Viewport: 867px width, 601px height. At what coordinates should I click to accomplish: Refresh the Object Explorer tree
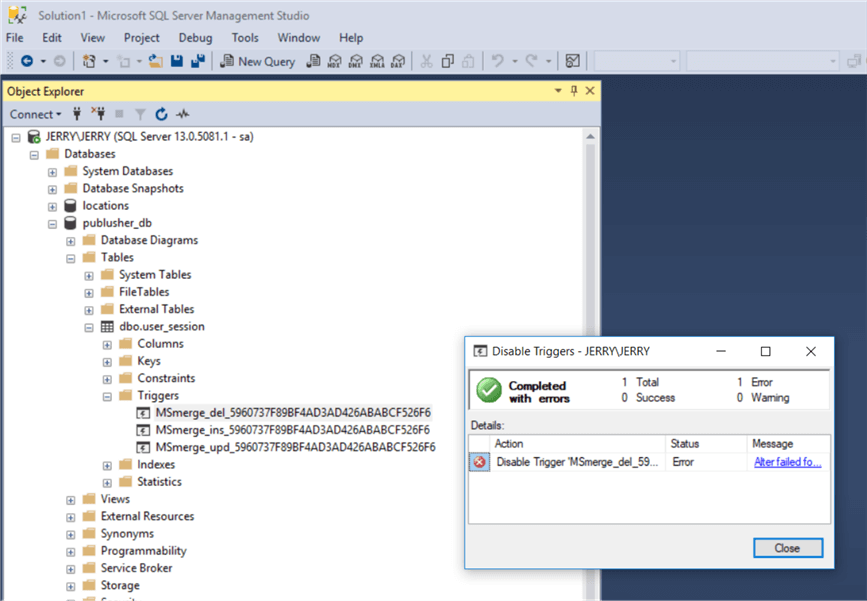161,114
